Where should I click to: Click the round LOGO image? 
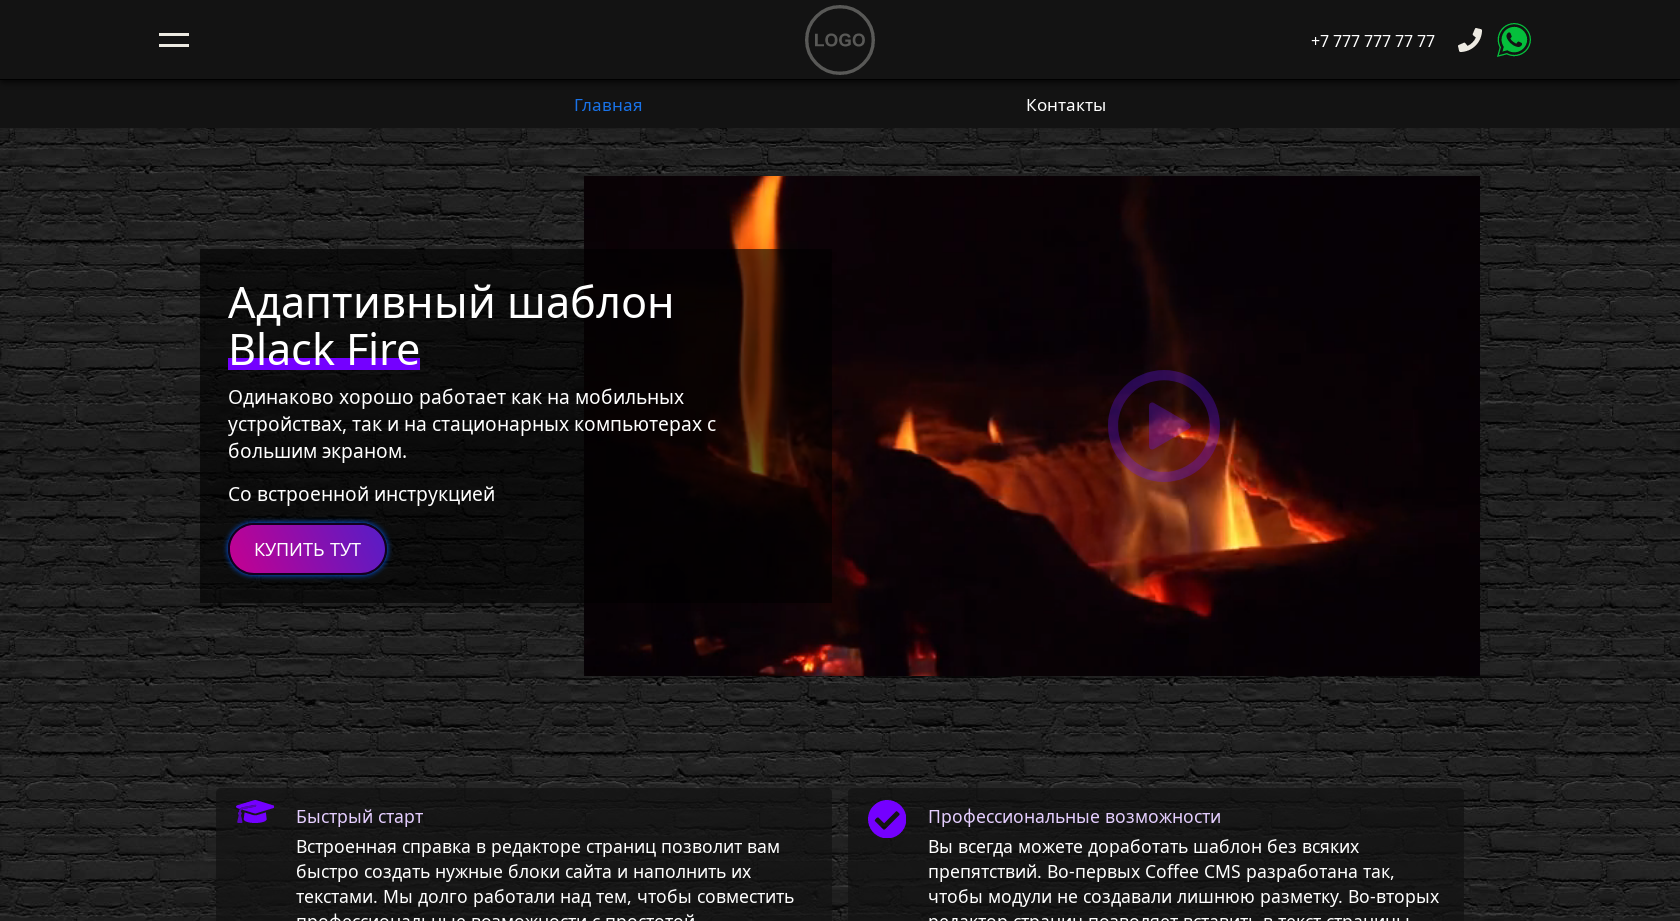click(x=840, y=40)
